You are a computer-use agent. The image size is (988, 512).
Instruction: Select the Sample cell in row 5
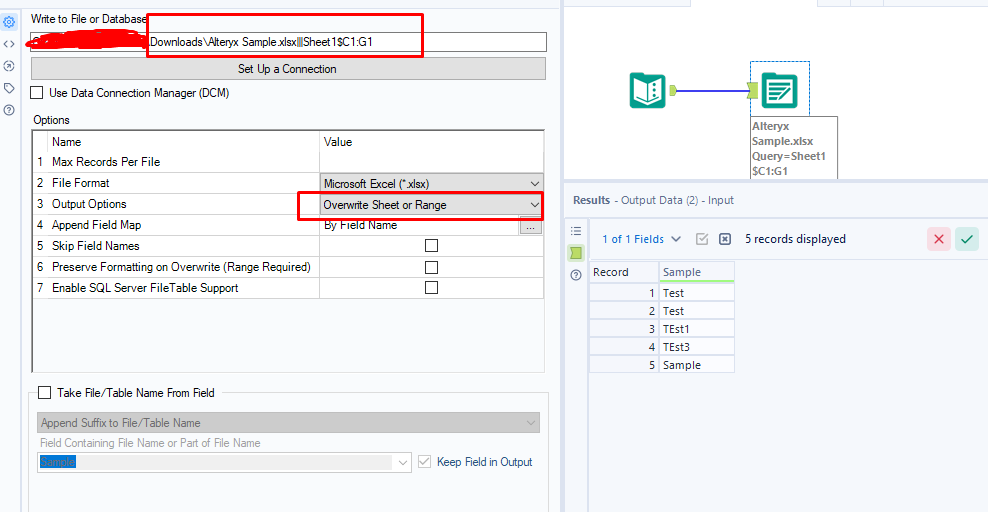pyautogui.click(x=696, y=365)
